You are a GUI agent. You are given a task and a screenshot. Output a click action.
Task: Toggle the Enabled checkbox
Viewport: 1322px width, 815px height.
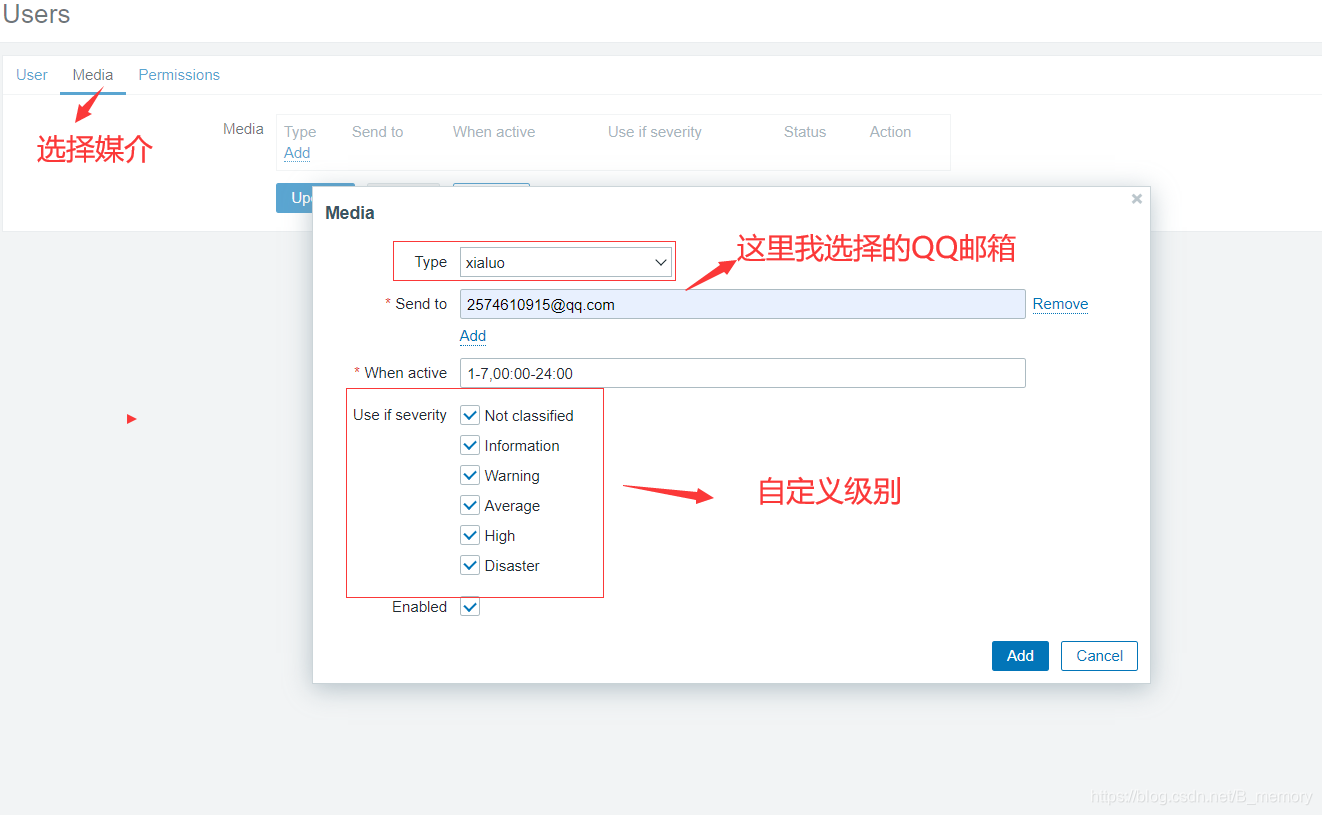pos(470,606)
